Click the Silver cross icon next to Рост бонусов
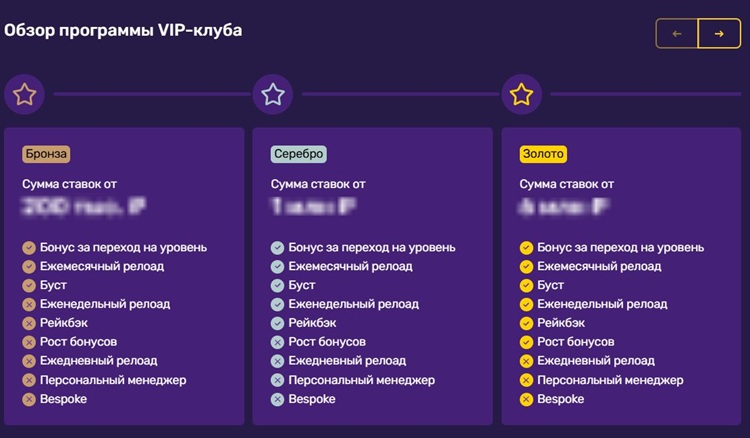 (x=277, y=342)
